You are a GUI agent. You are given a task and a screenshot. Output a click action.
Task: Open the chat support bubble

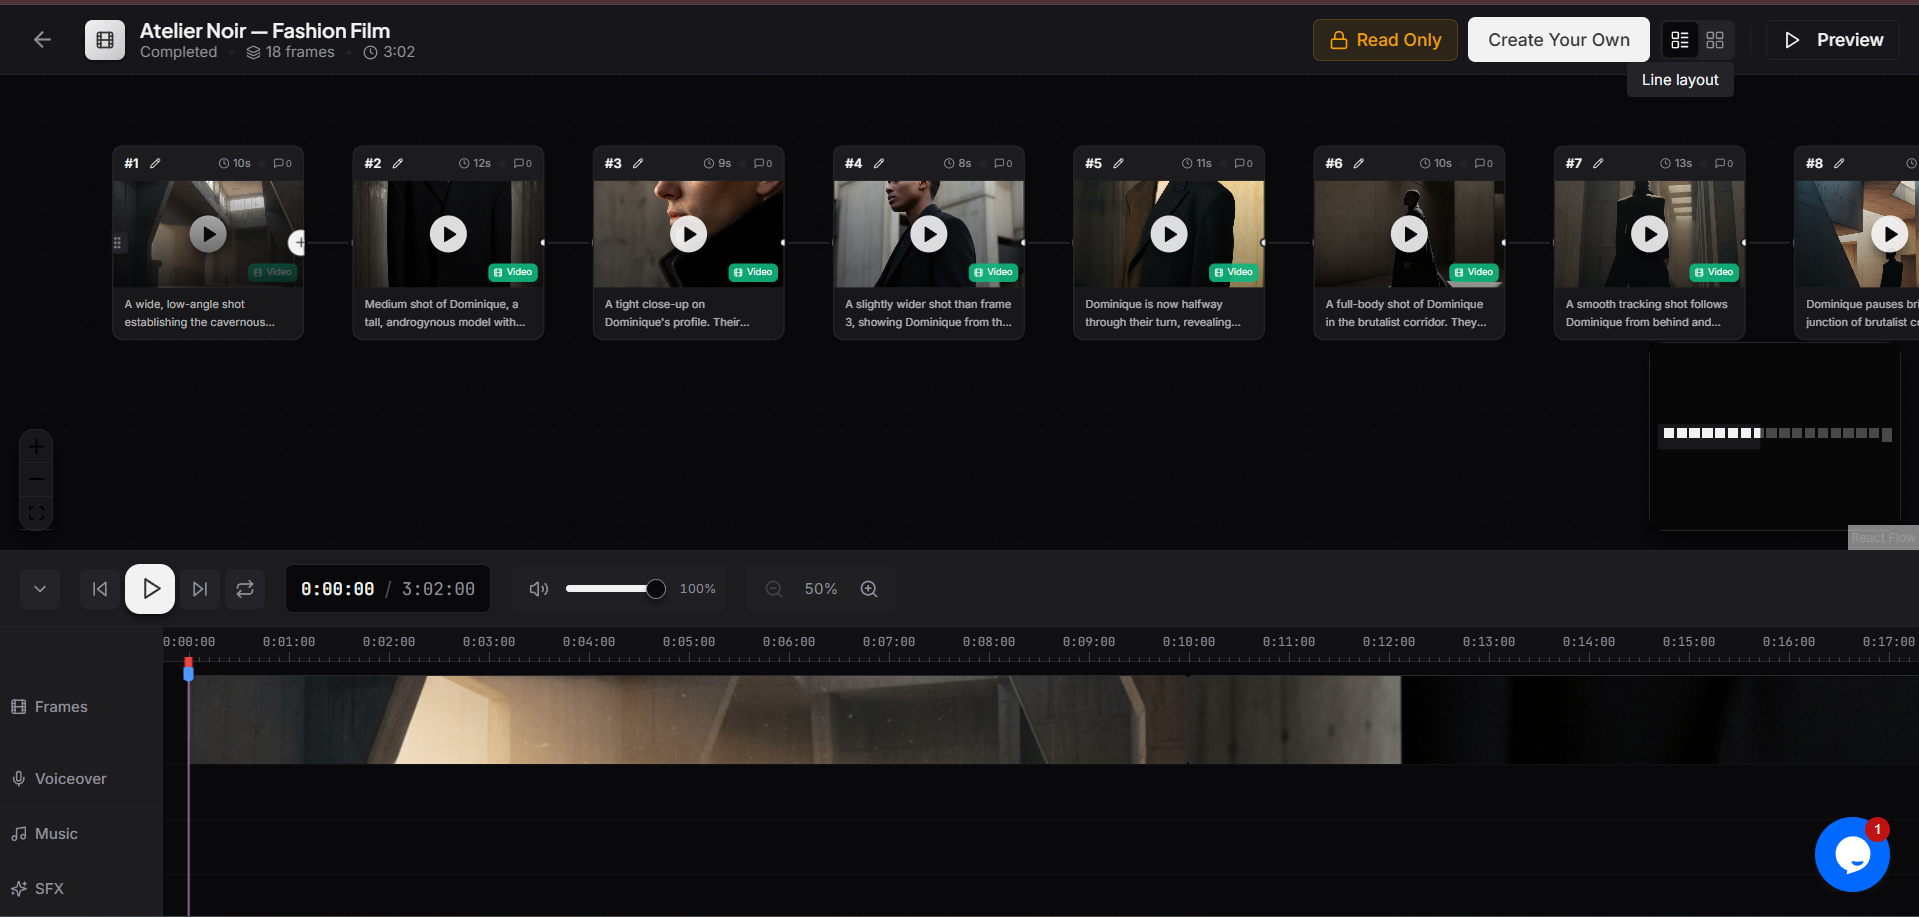click(x=1851, y=854)
